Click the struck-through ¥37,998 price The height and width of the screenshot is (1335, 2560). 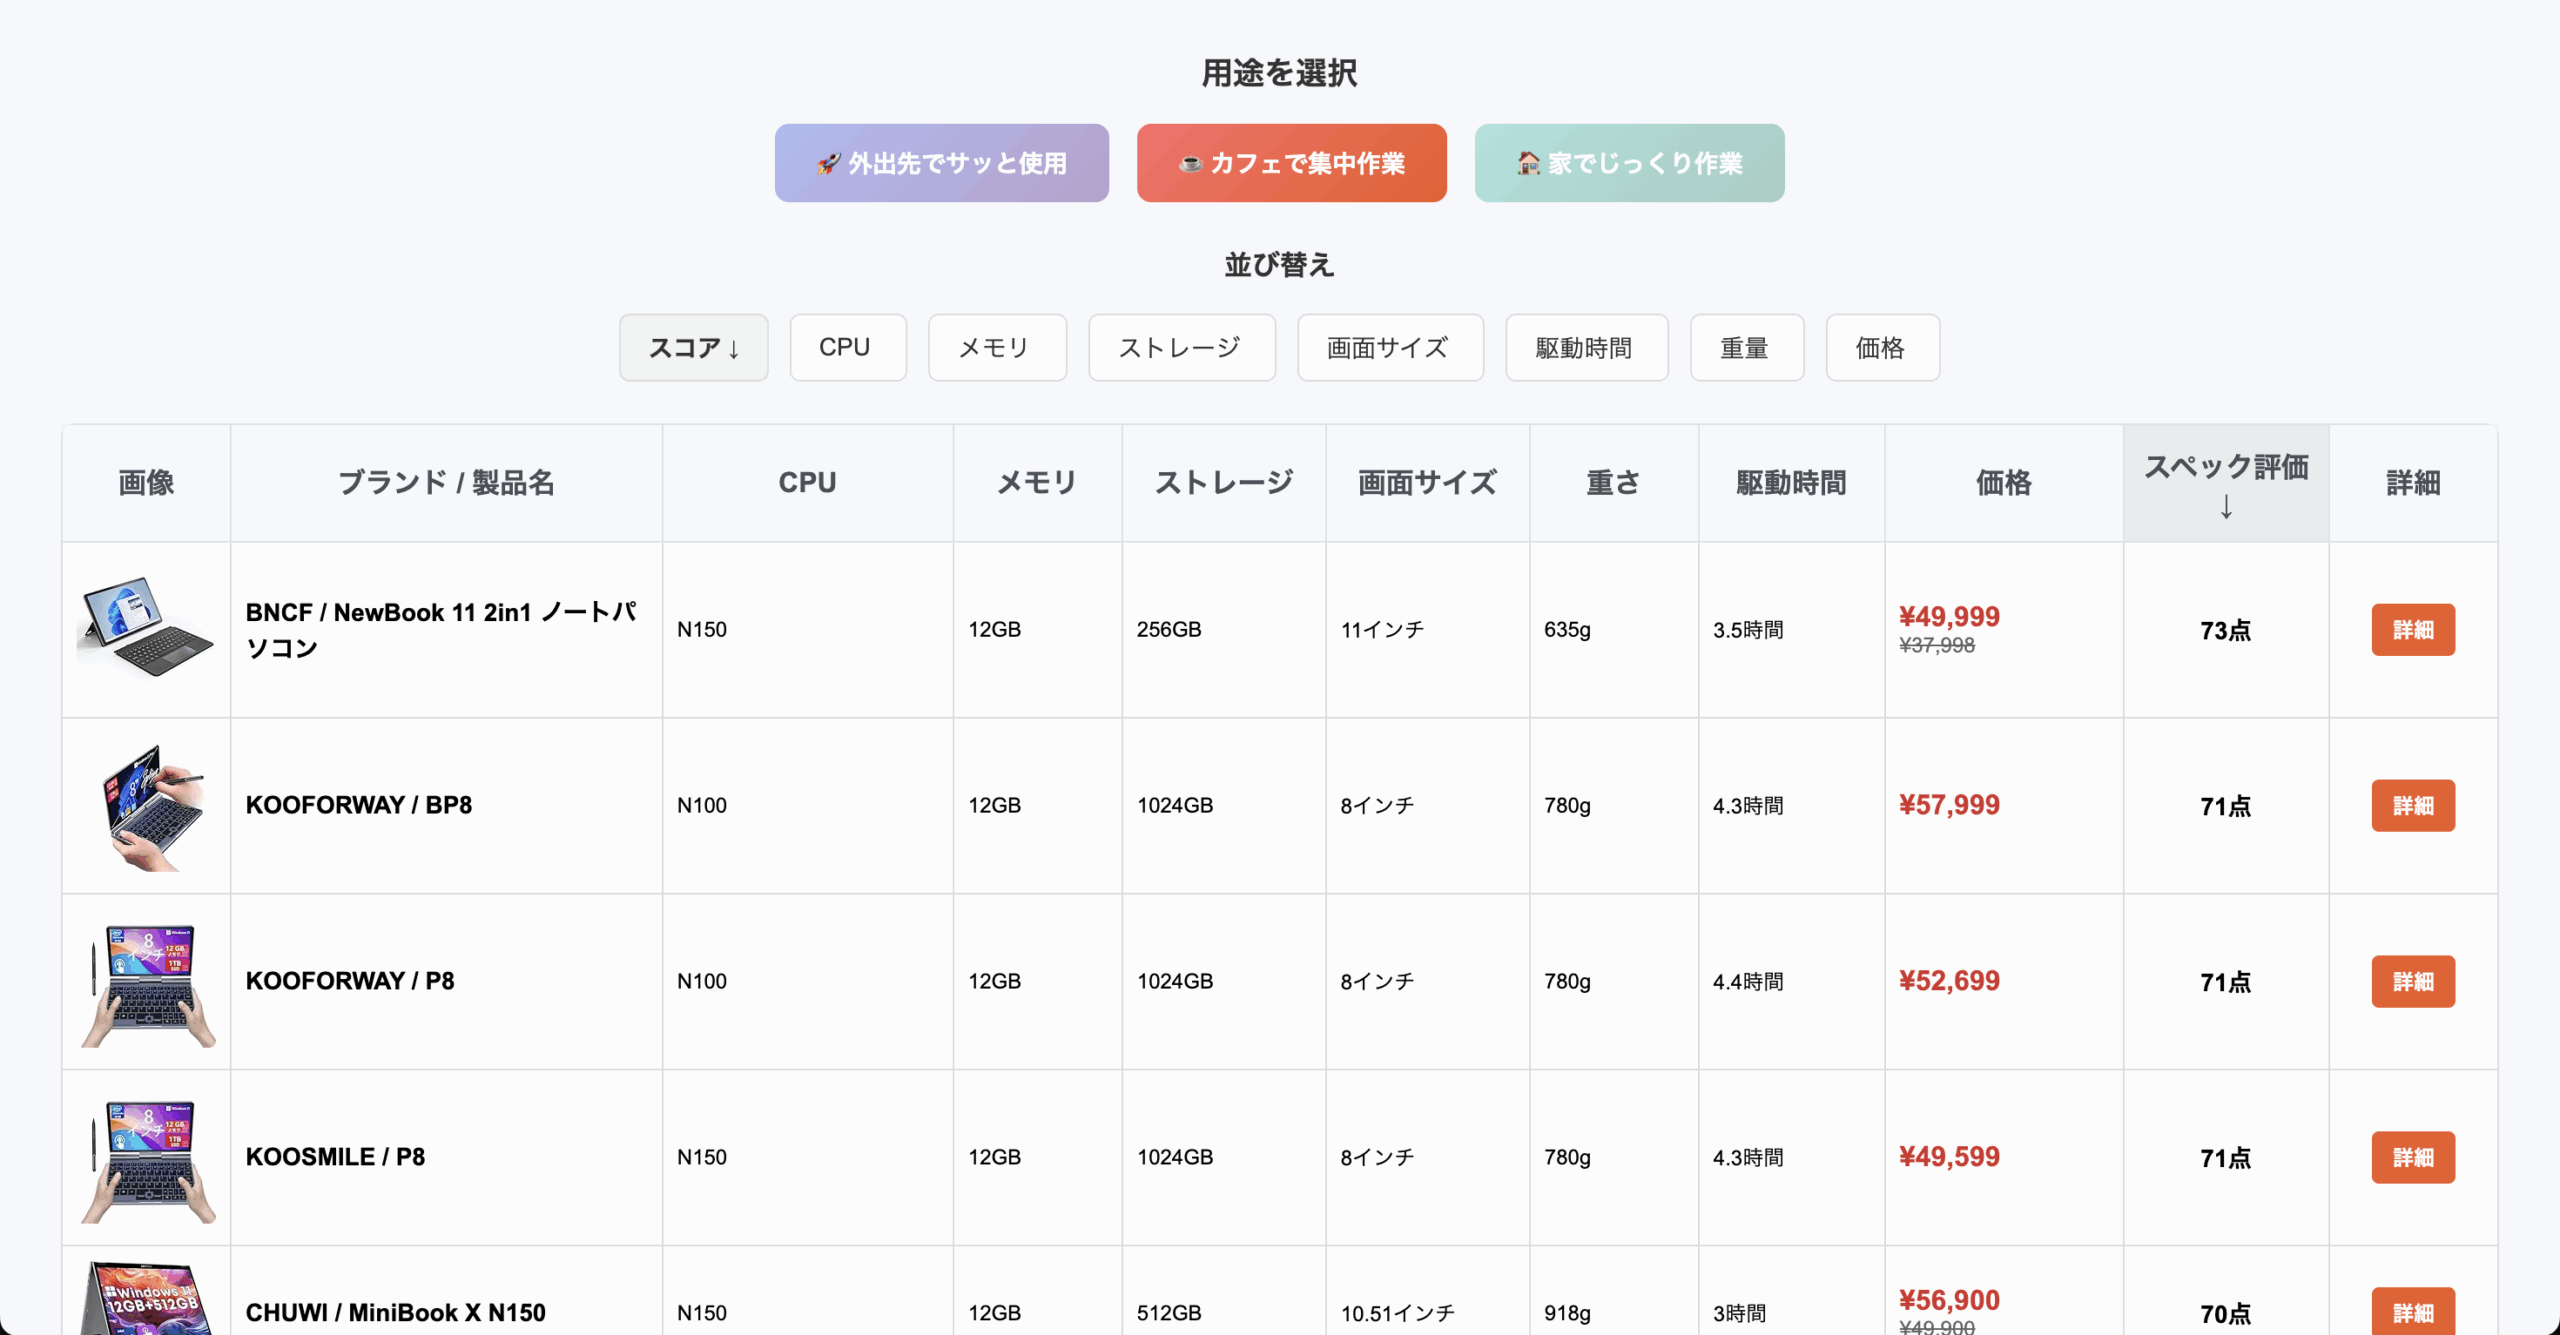(1937, 646)
